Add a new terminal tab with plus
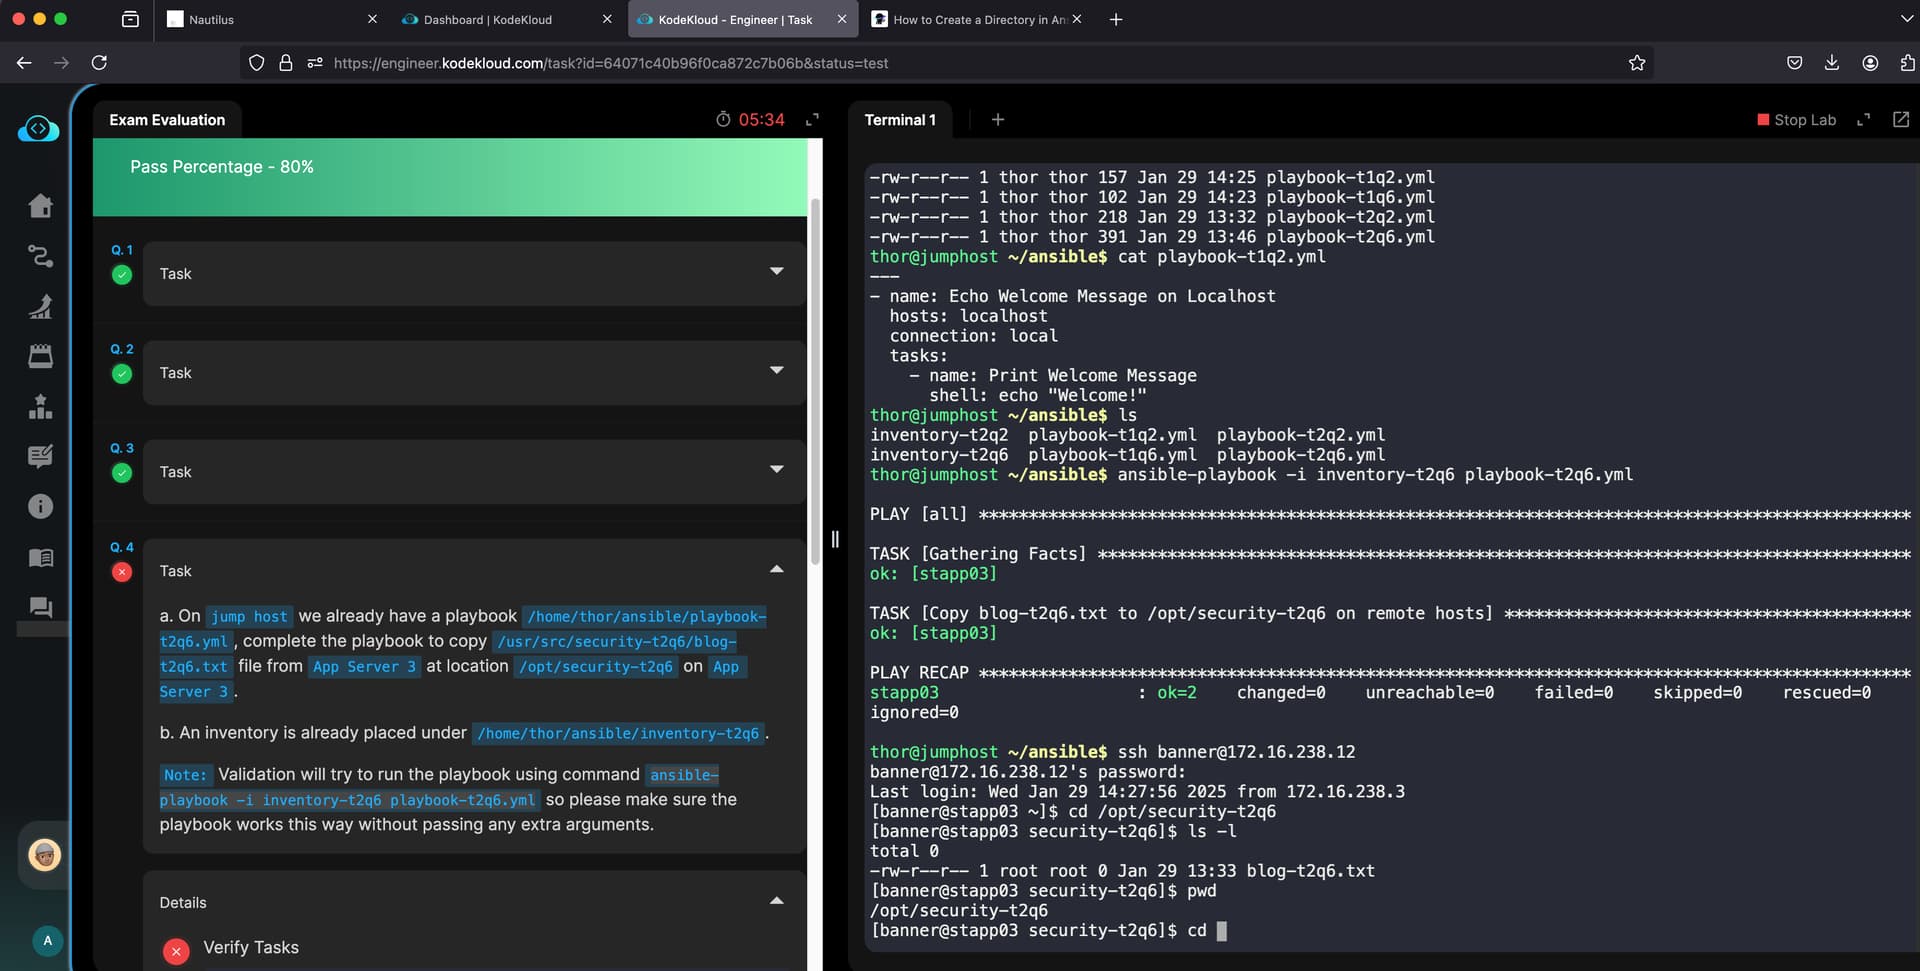The width and height of the screenshot is (1920, 971). pyautogui.click(x=997, y=120)
